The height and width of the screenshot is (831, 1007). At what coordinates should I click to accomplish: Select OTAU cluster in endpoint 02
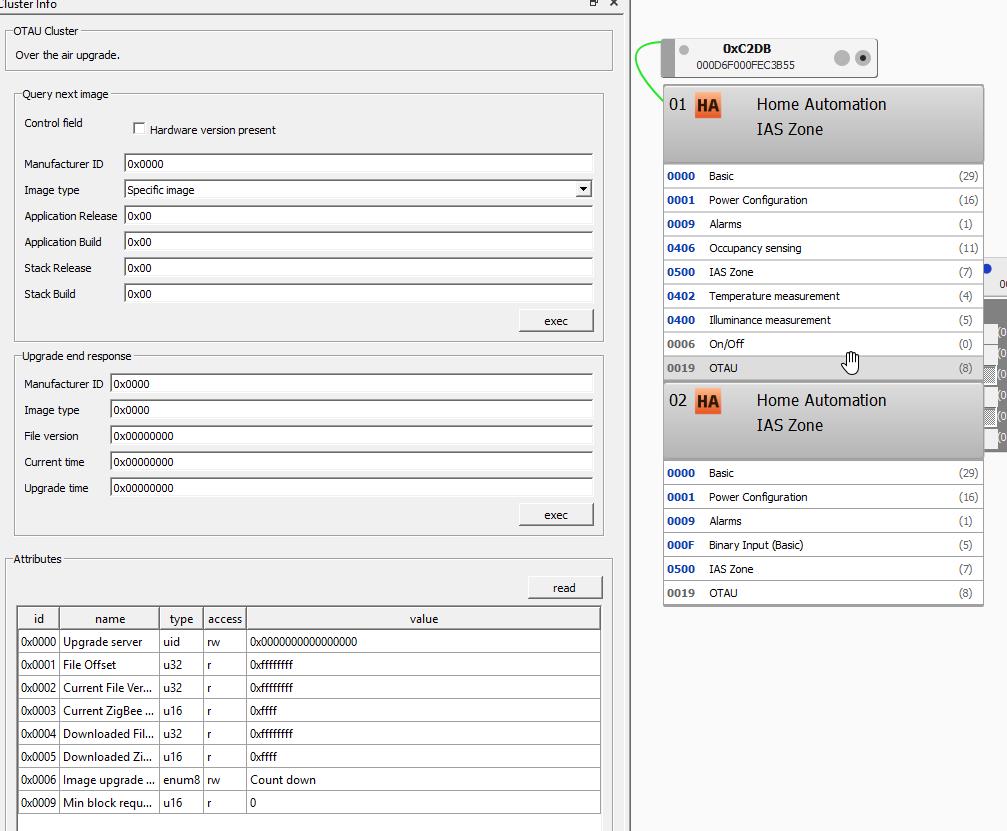tap(823, 593)
